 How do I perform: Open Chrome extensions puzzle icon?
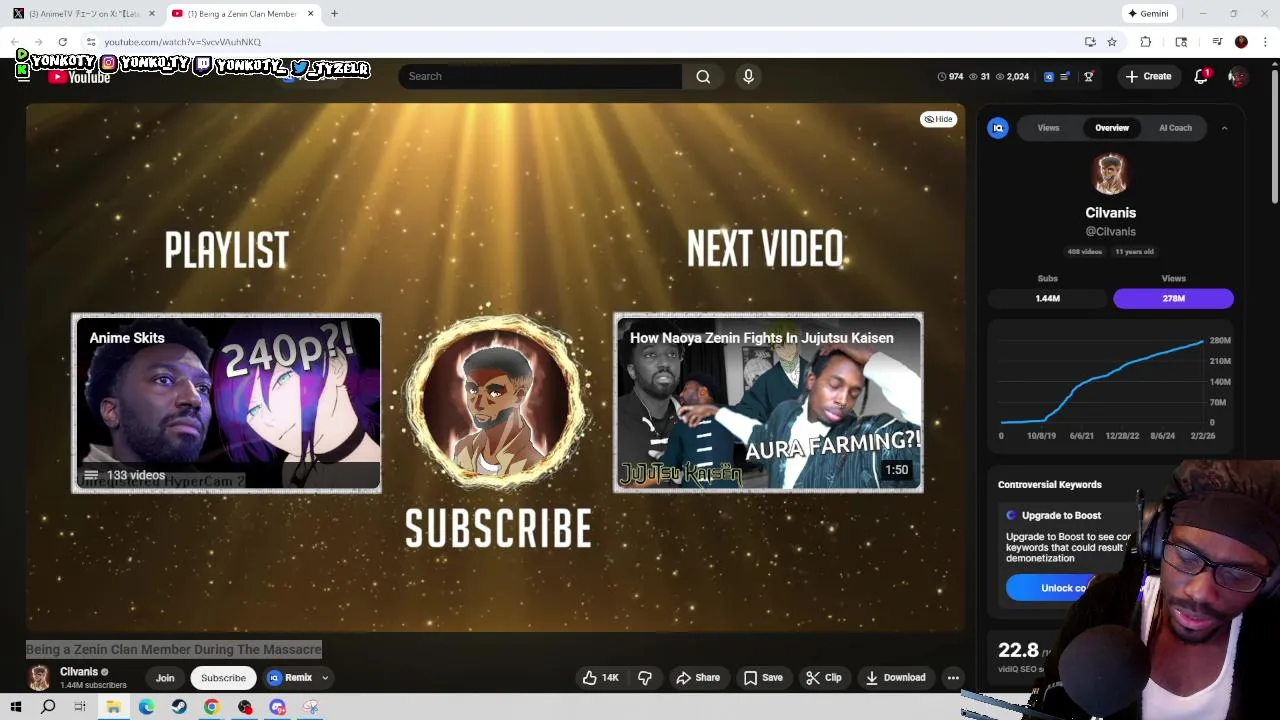coord(1146,42)
